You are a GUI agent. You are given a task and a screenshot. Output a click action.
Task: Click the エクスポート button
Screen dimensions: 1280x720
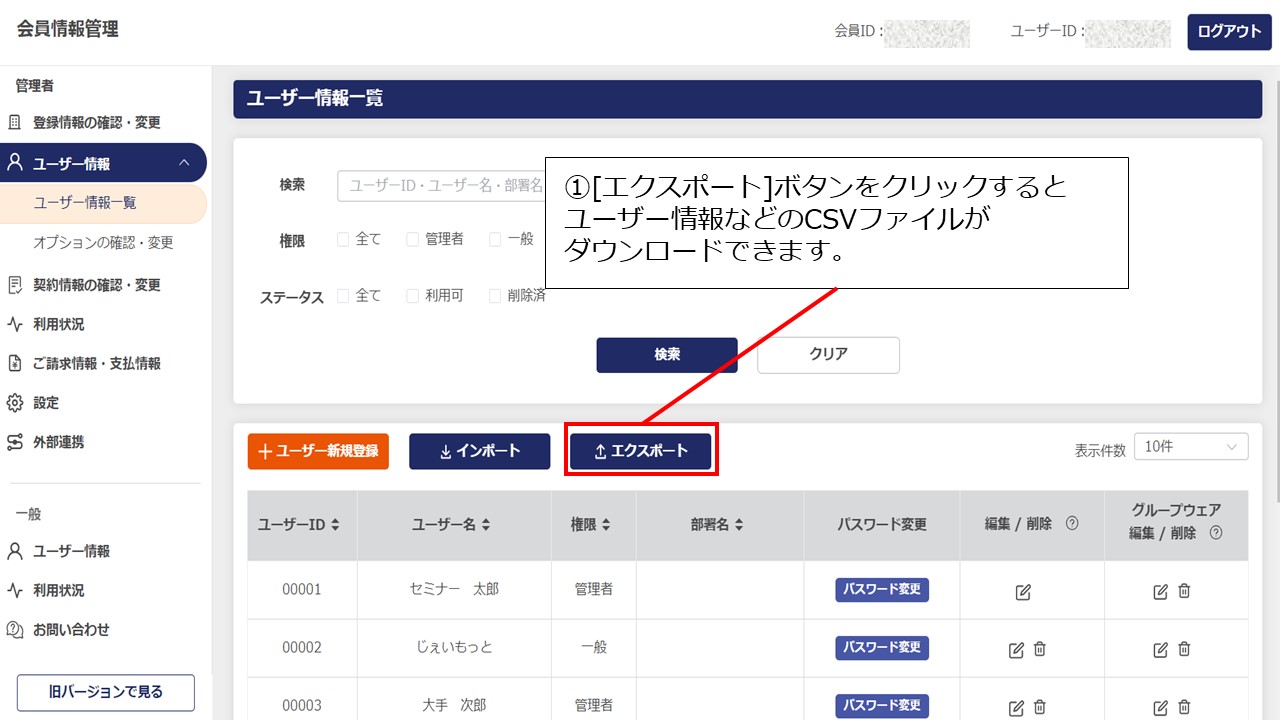coord(641,451)
